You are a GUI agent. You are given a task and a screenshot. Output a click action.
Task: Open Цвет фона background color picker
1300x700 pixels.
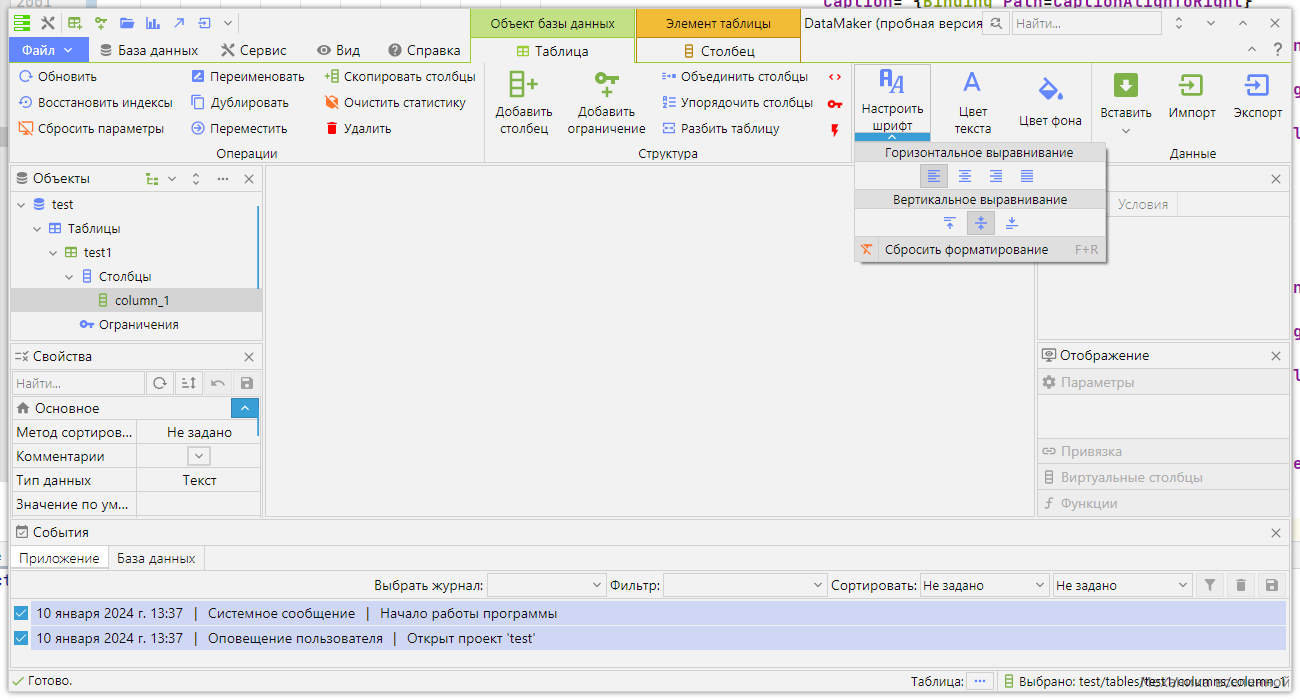1050,102
